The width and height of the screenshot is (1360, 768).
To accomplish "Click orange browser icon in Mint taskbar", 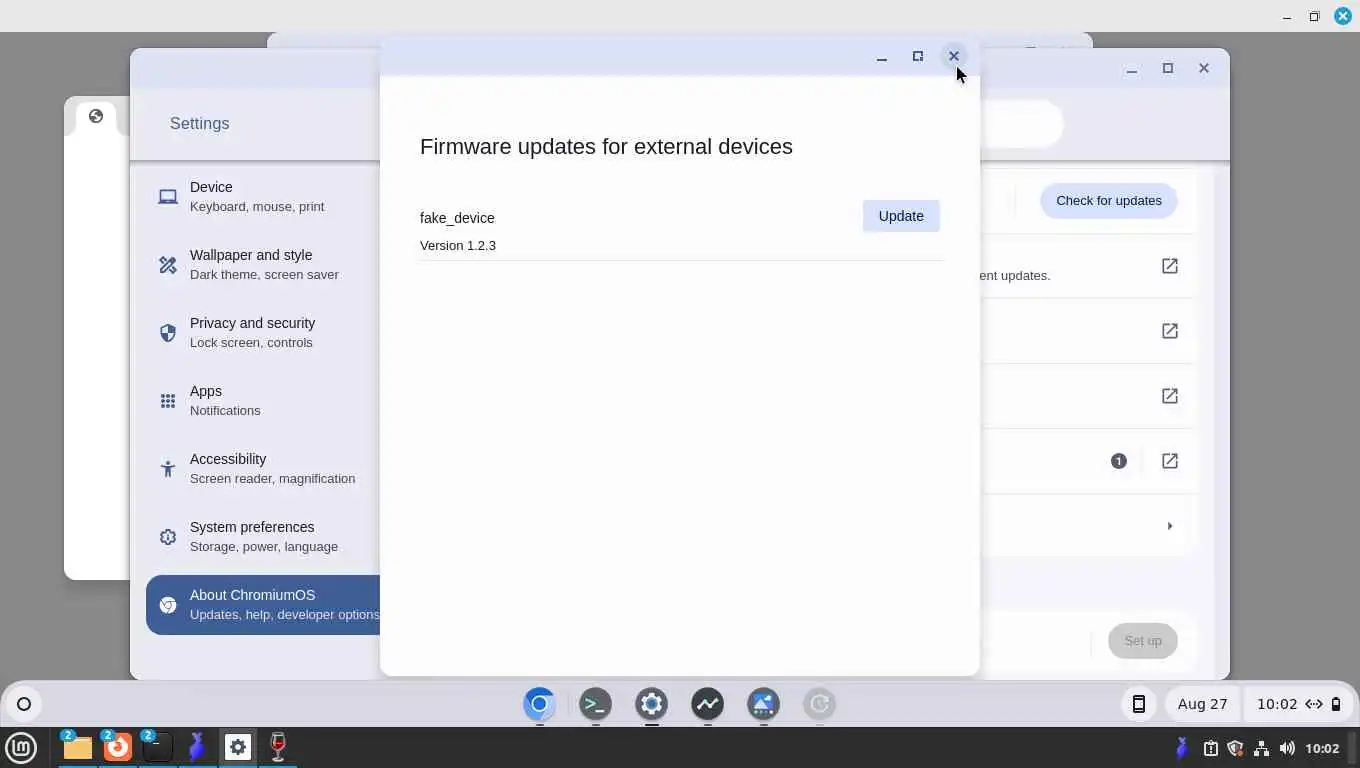I will click(x=118, y=747).
